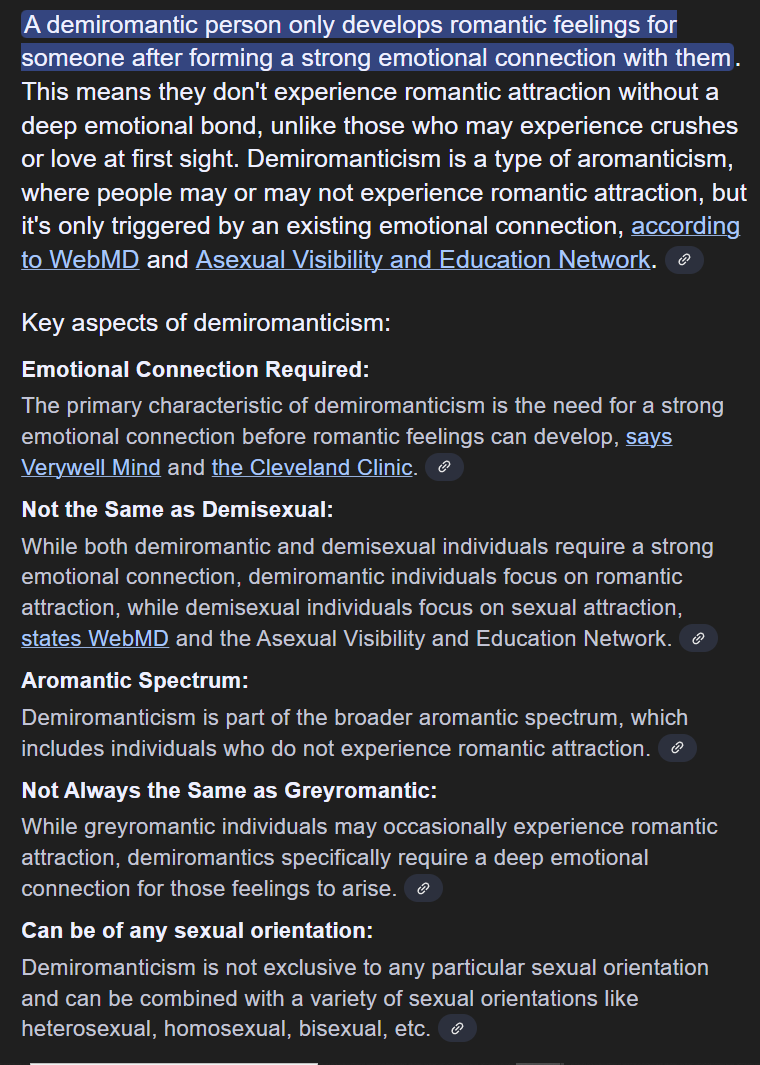The width and height of the screenshot is (760, 1065).
Task: Click source icon after 'bisexual, etc.'
Action: 457,1028
